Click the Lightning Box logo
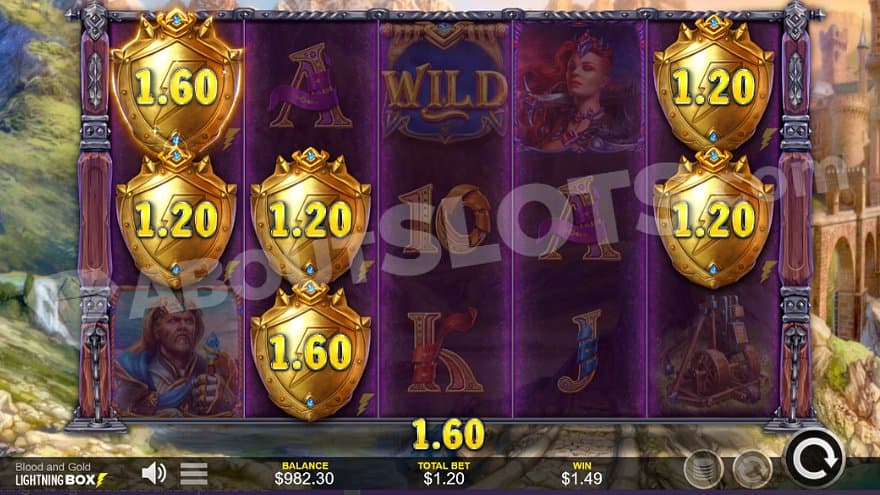The image size is (880, 495). tap(61, 480)
